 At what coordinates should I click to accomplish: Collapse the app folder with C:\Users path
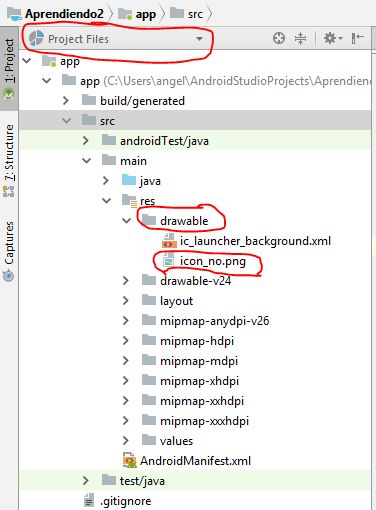tap(47, 81)
